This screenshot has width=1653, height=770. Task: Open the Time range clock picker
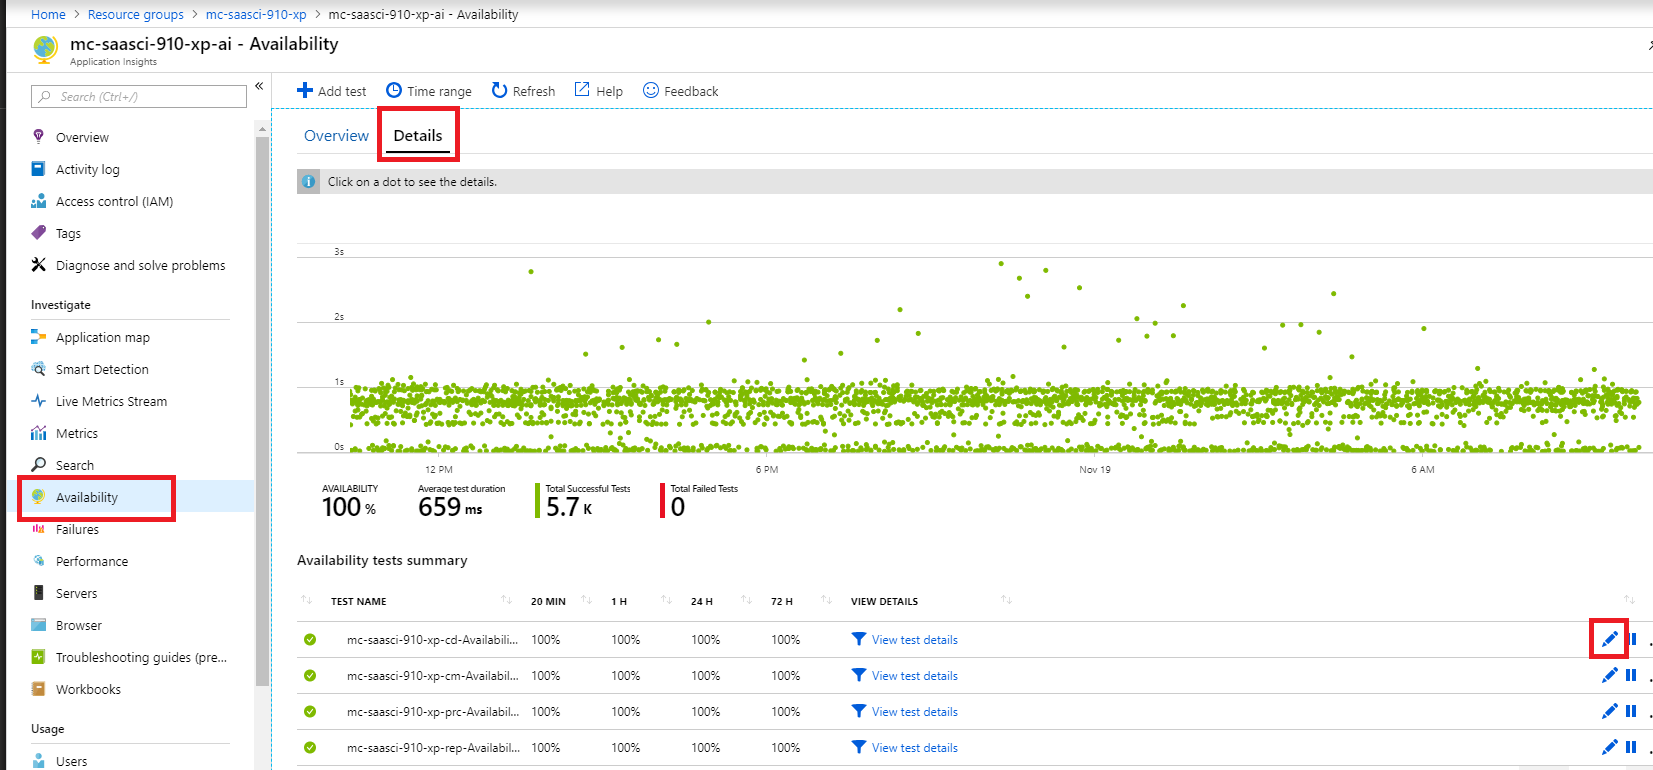click(394, 91)
